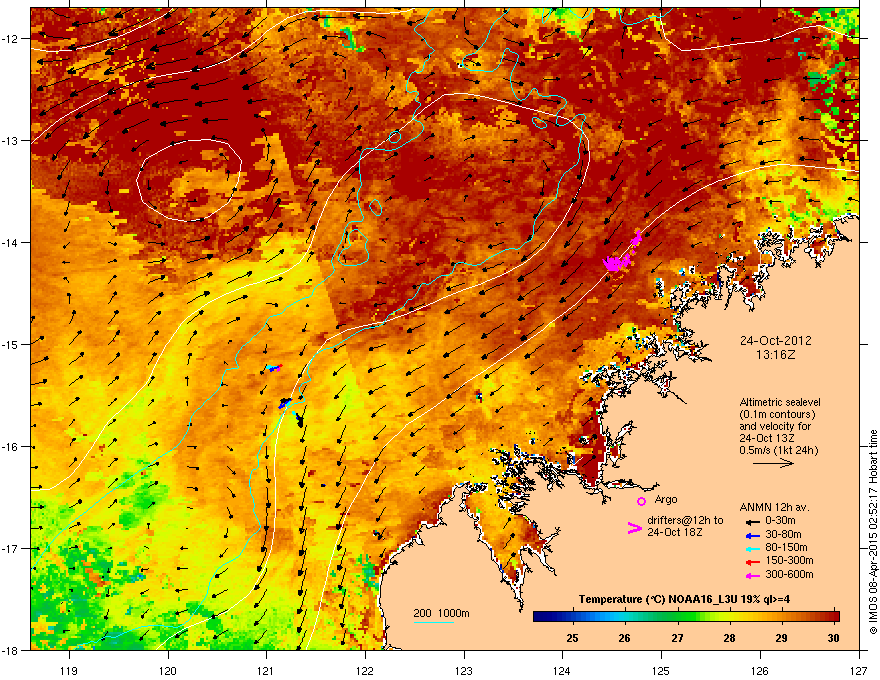880x680 pixels.
Task: Click the 0.5m/s velocity scale arrow
Action: (x=773, y=463)
